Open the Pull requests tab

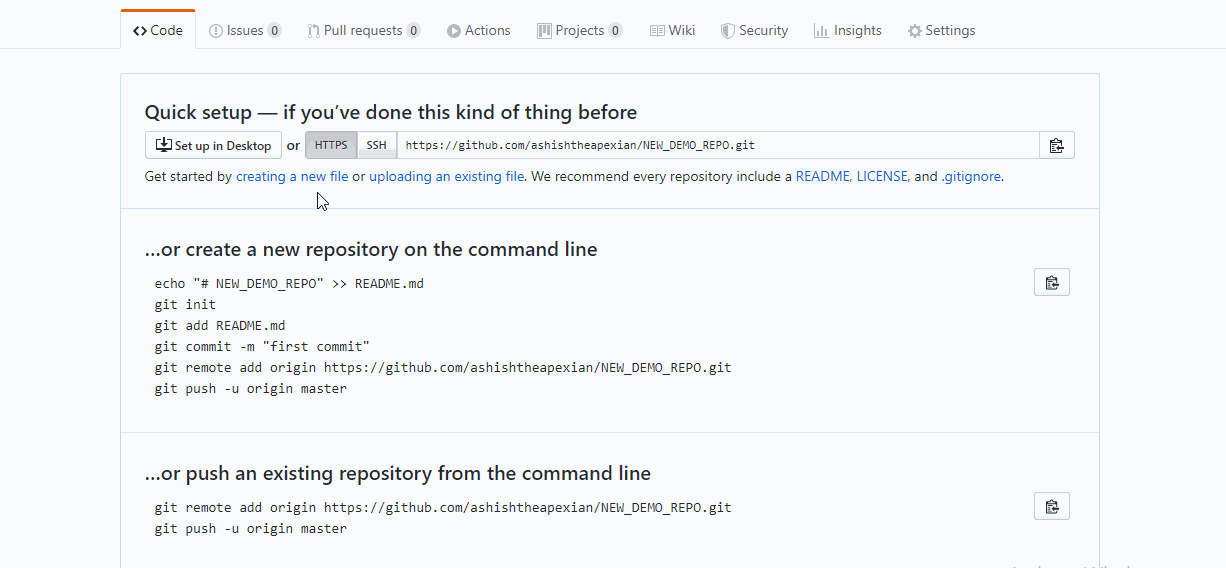coord(363,30)
